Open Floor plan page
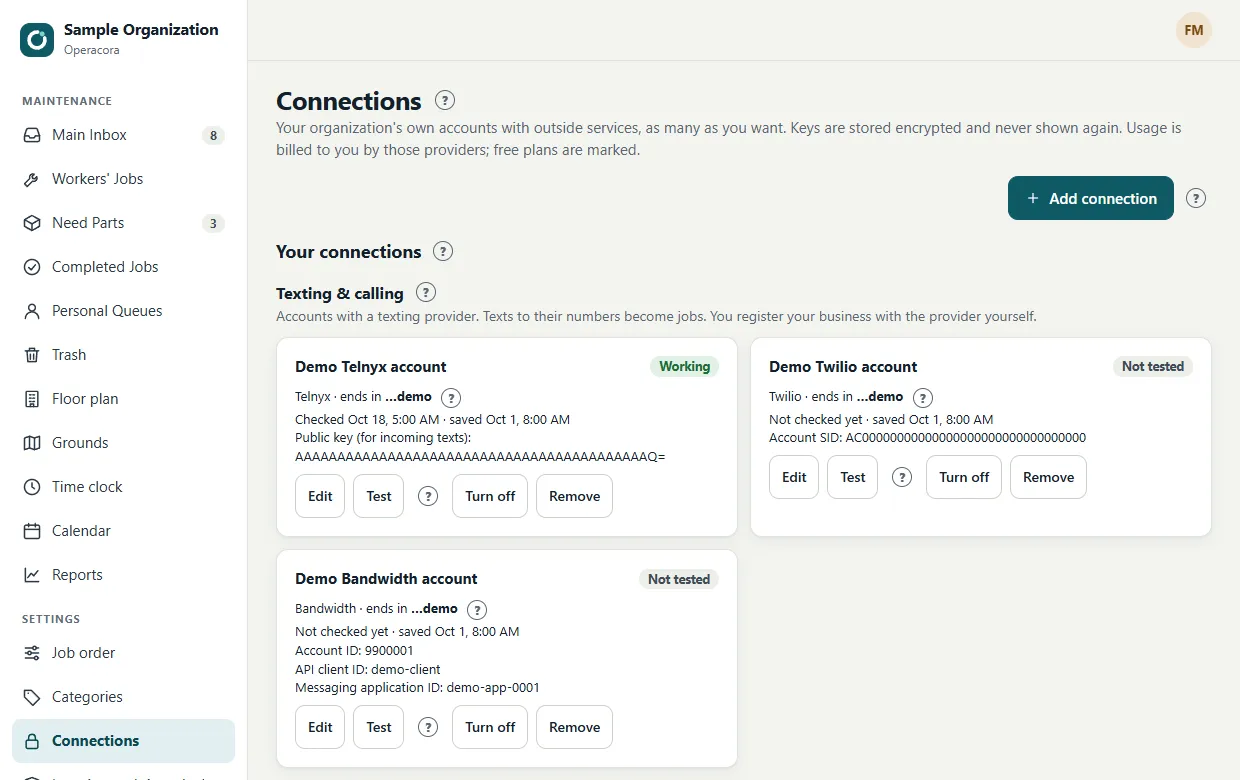The image size is (1240, 780). (x=124, y=399)
